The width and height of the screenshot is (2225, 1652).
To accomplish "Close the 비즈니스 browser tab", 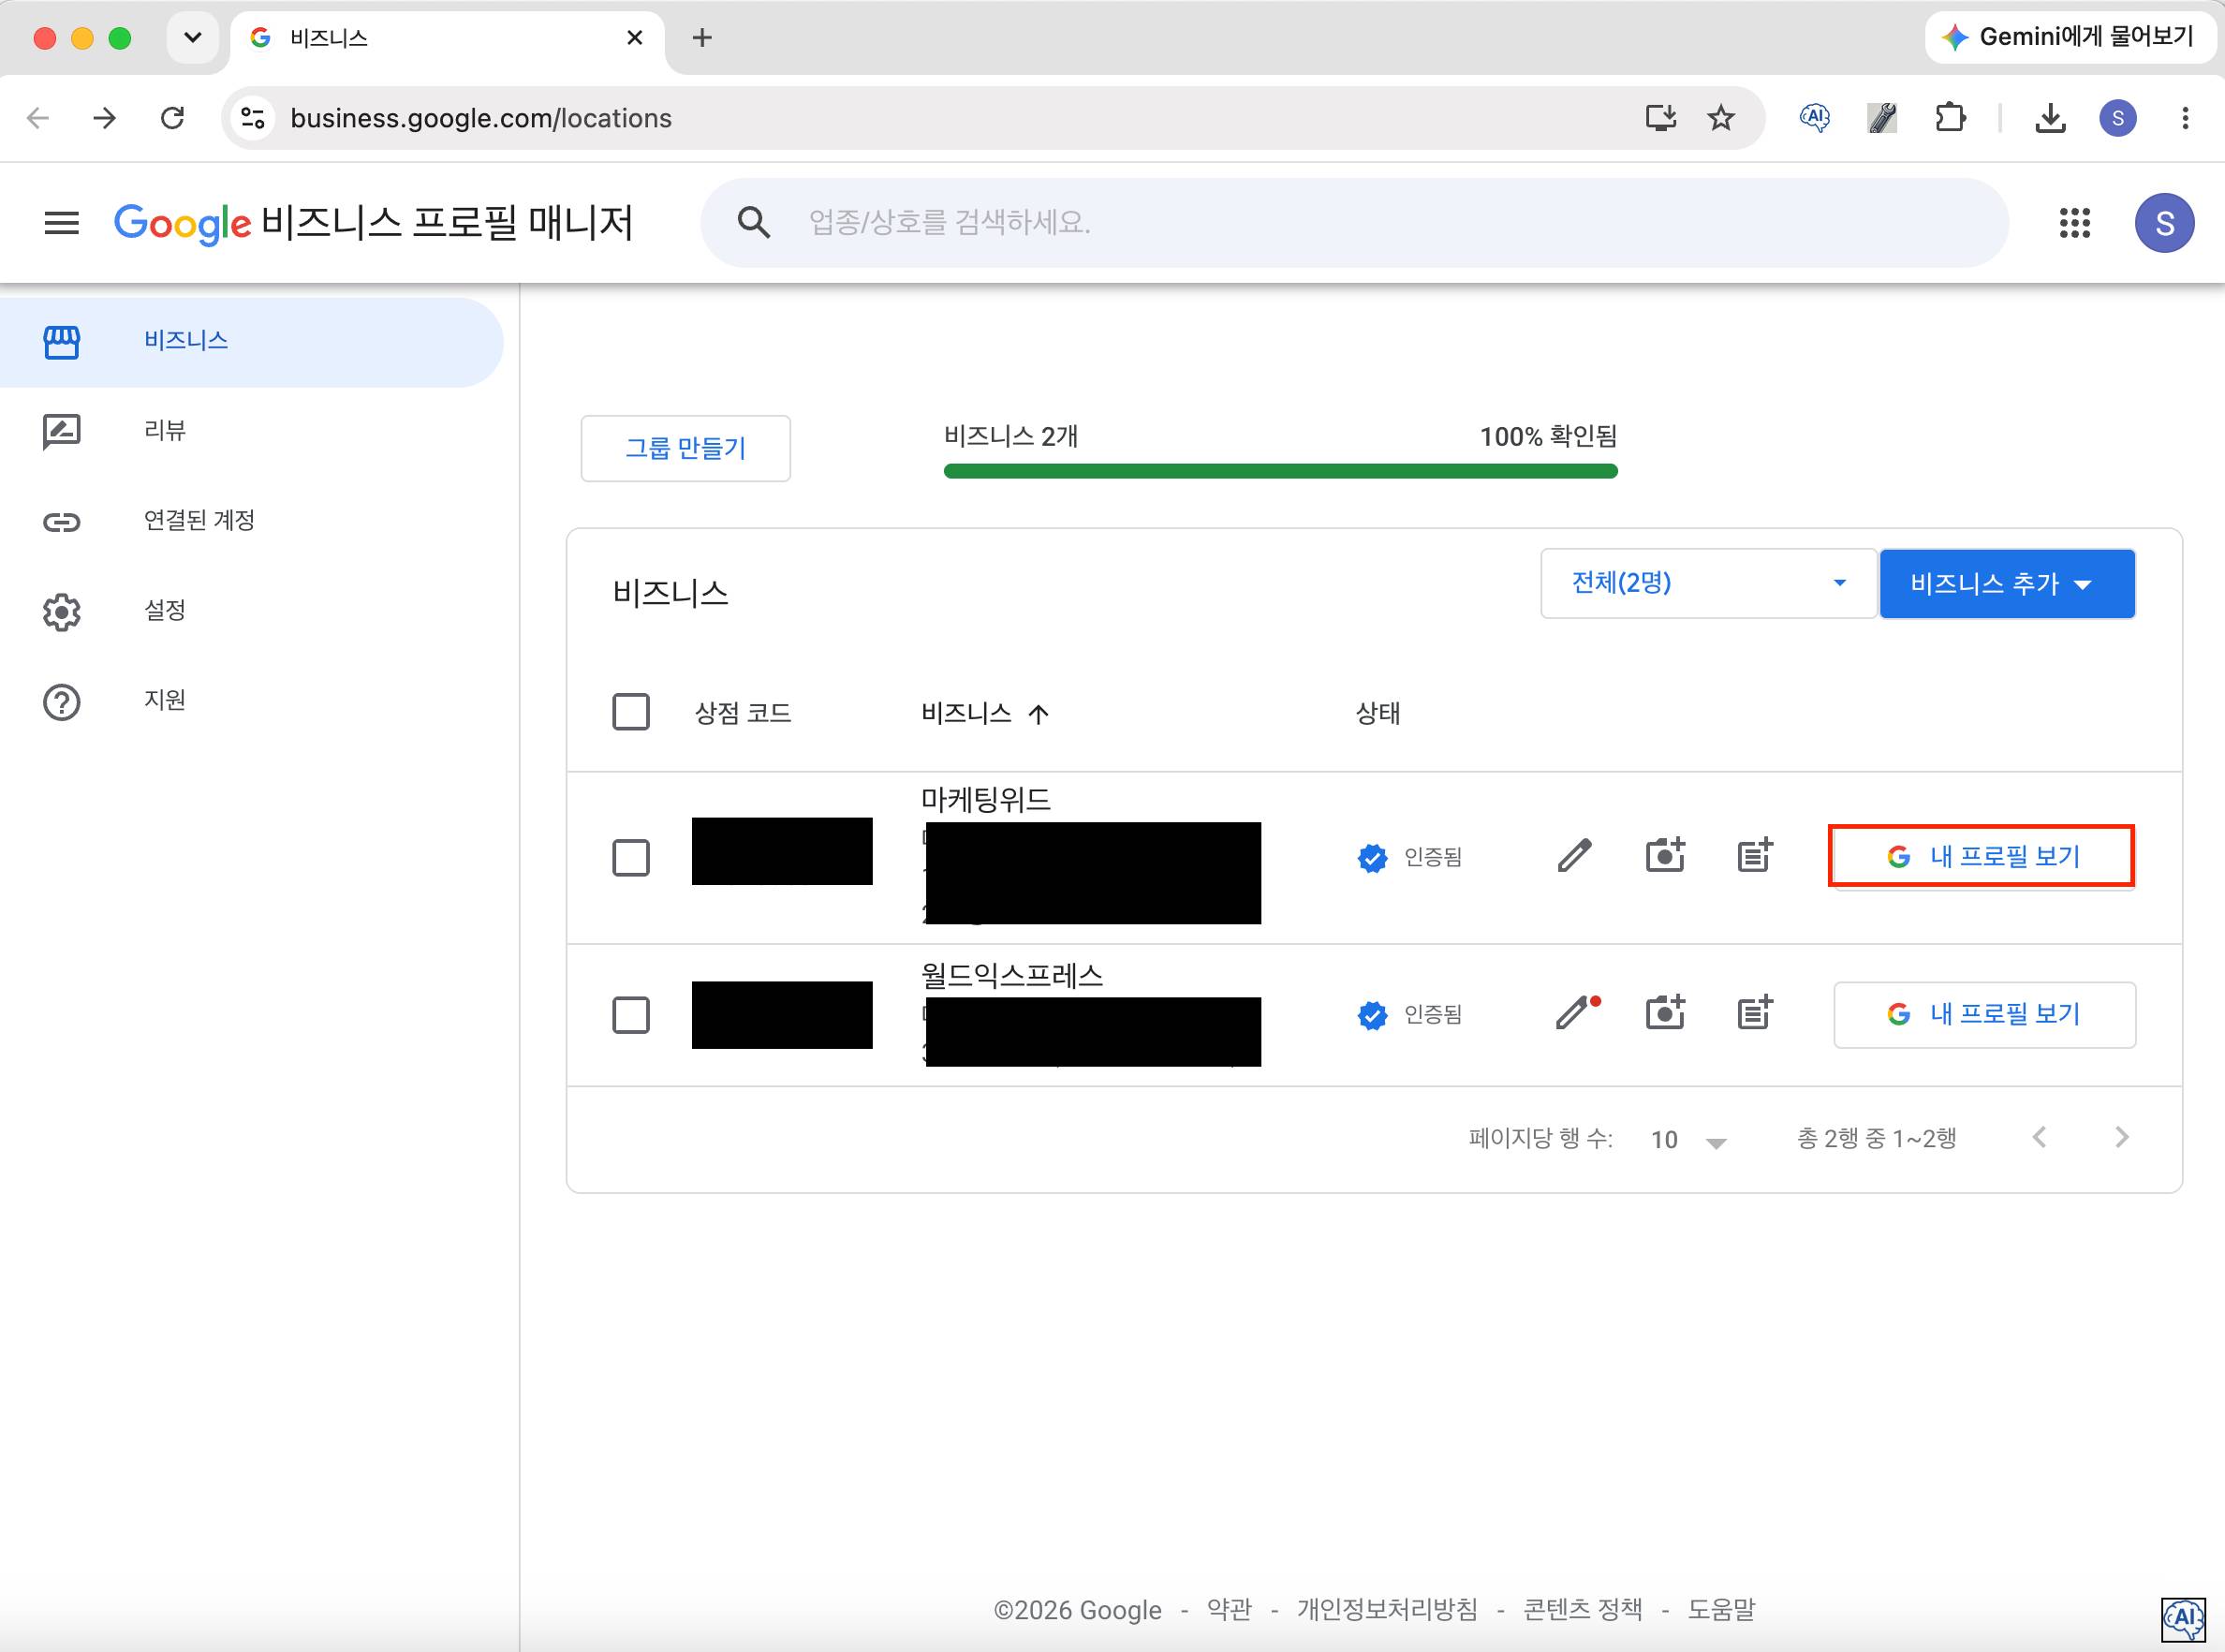I will pos(634,38).
